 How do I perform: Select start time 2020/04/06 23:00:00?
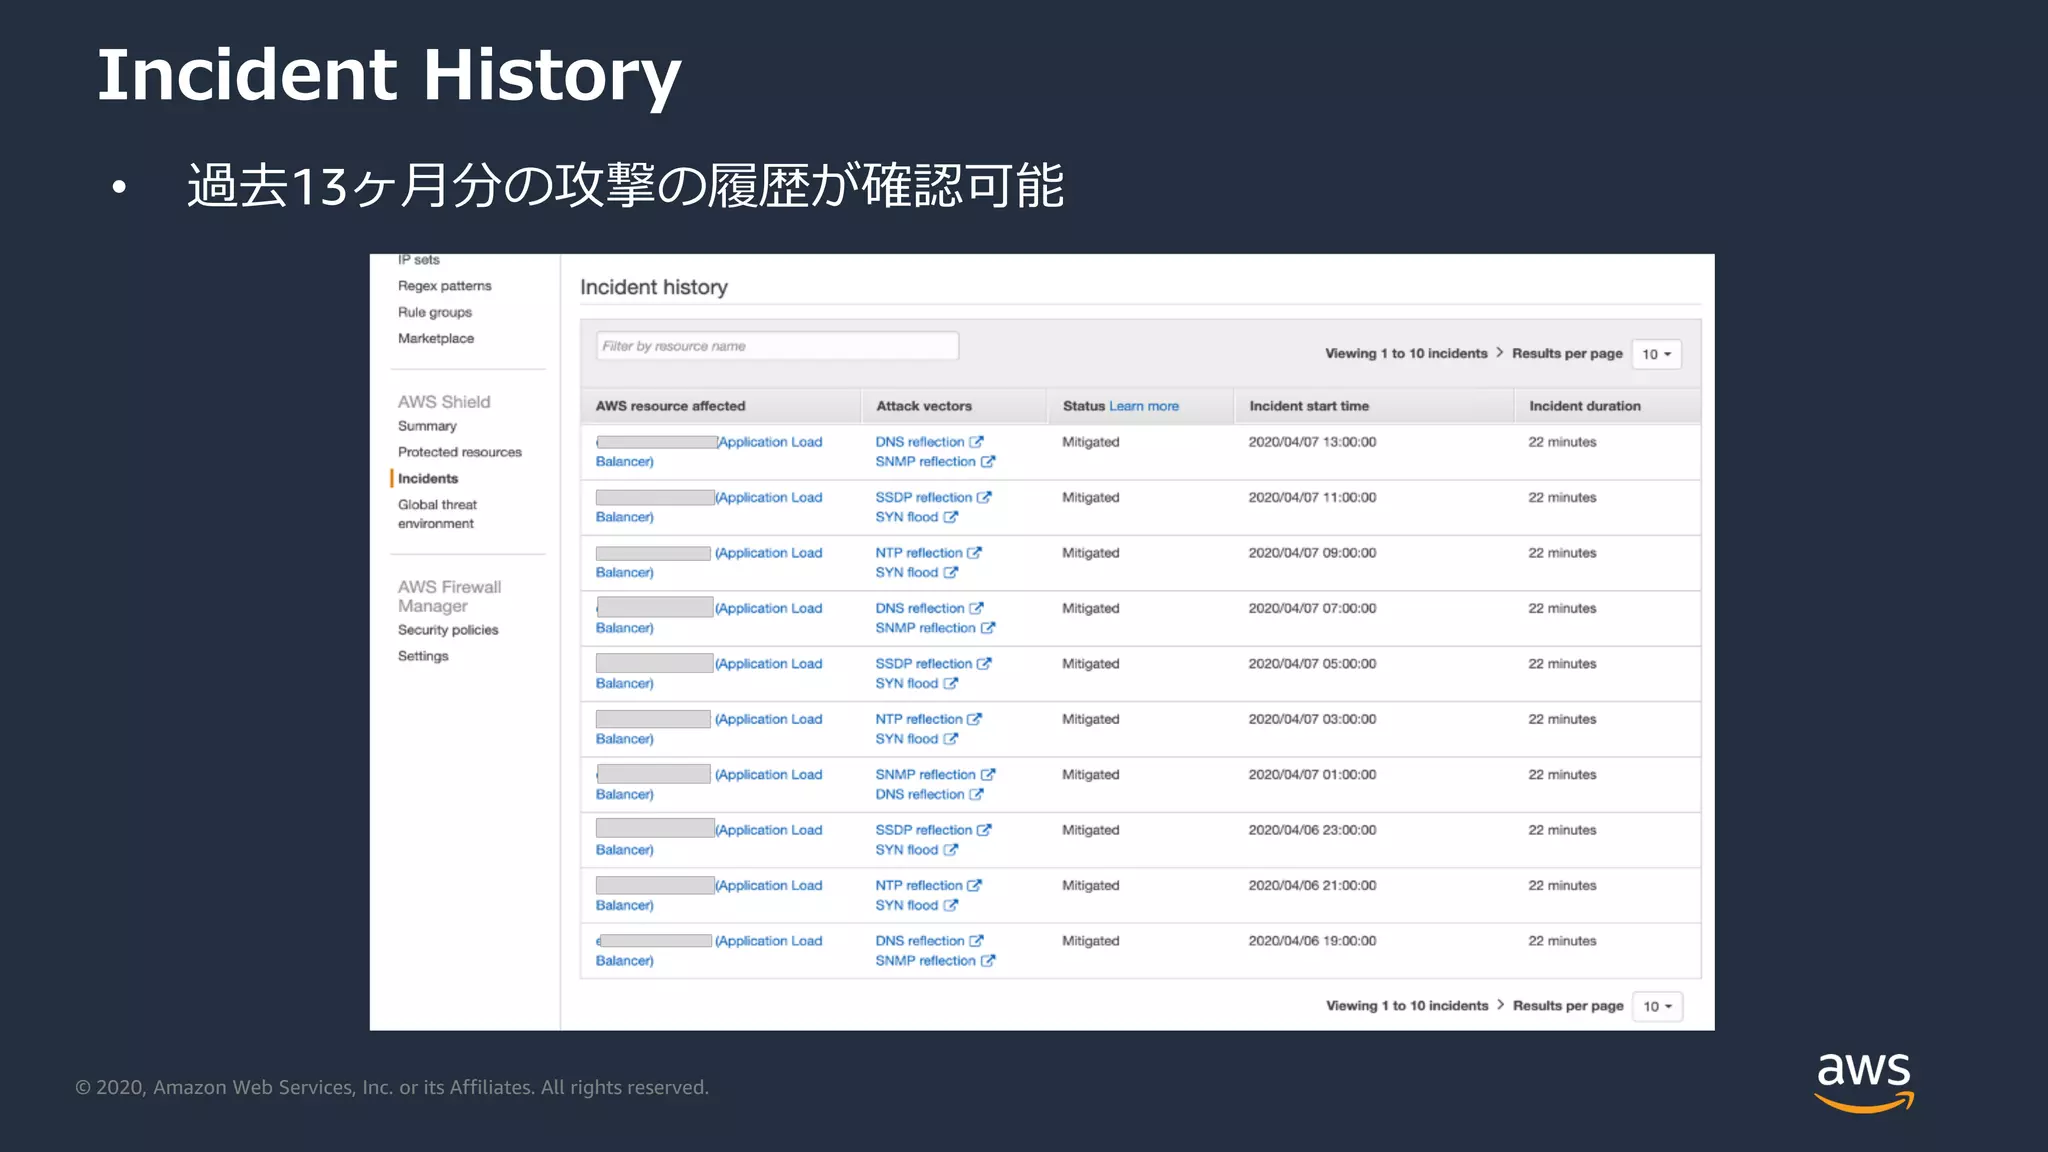coord(1312,830)
